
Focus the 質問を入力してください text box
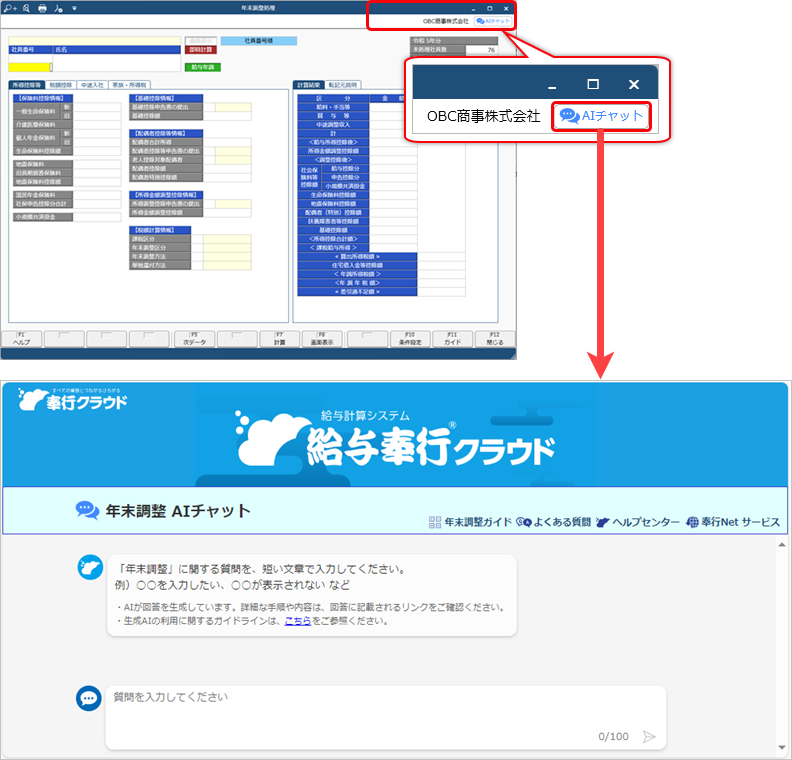[x=385, y=718]
